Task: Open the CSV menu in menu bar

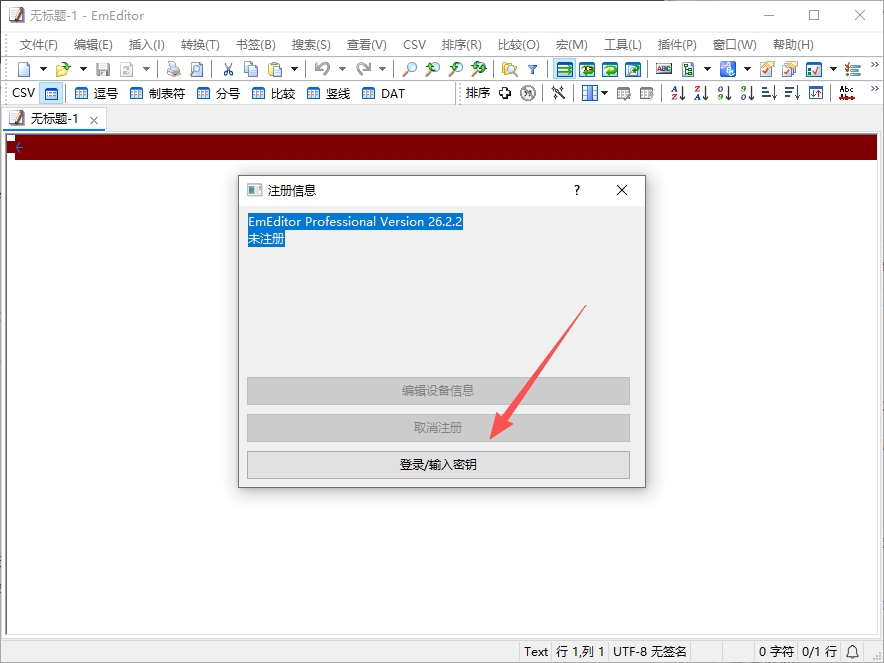Action: click(414, 45)
